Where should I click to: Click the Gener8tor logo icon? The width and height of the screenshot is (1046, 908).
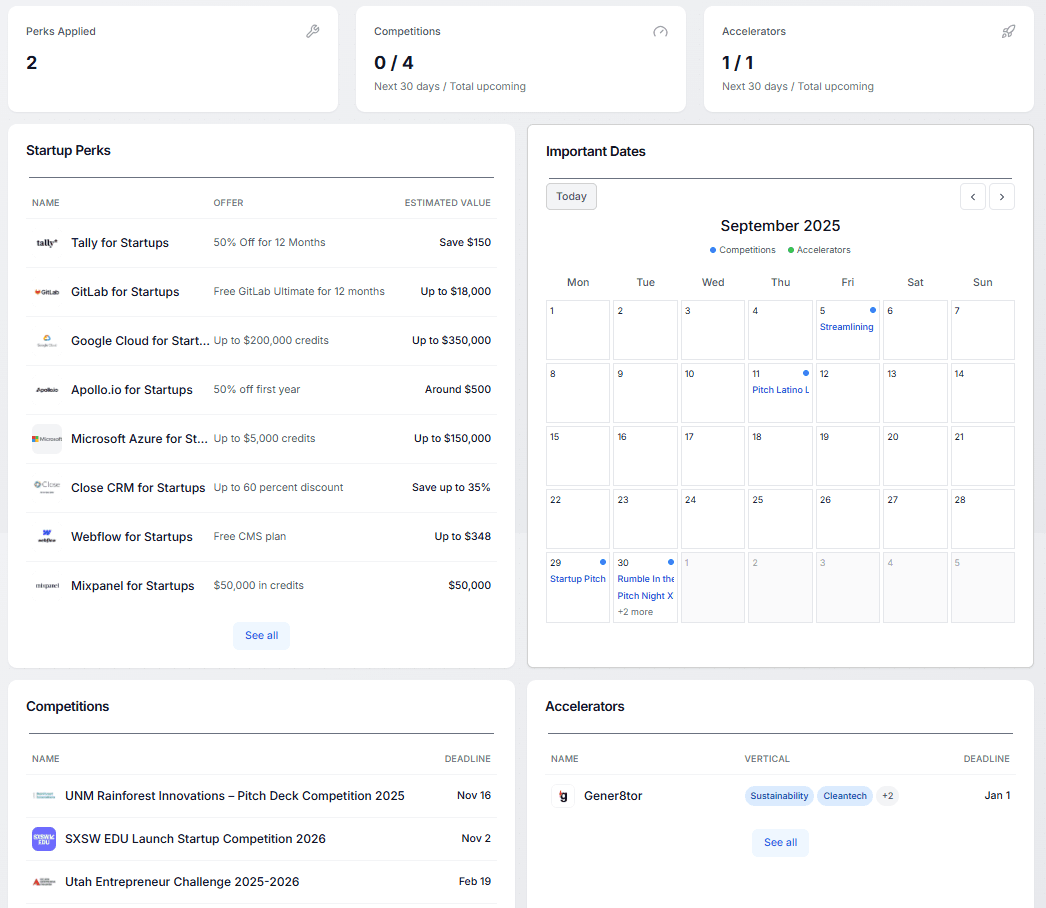(x=563, y=796)
